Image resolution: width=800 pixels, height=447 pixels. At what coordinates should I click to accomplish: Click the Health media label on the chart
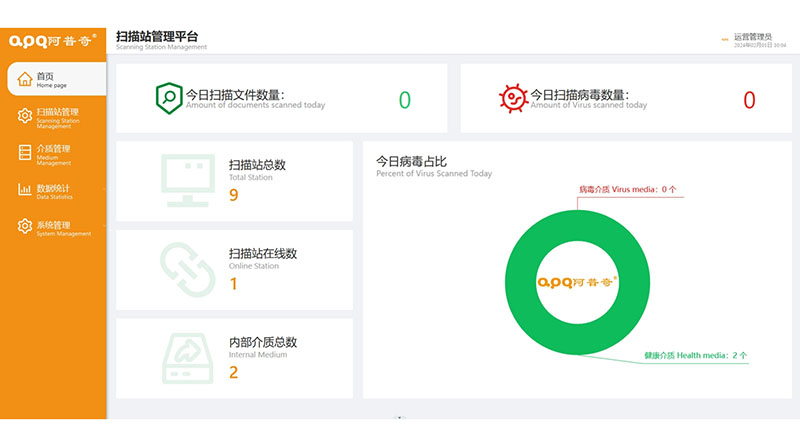click(696, 355)
